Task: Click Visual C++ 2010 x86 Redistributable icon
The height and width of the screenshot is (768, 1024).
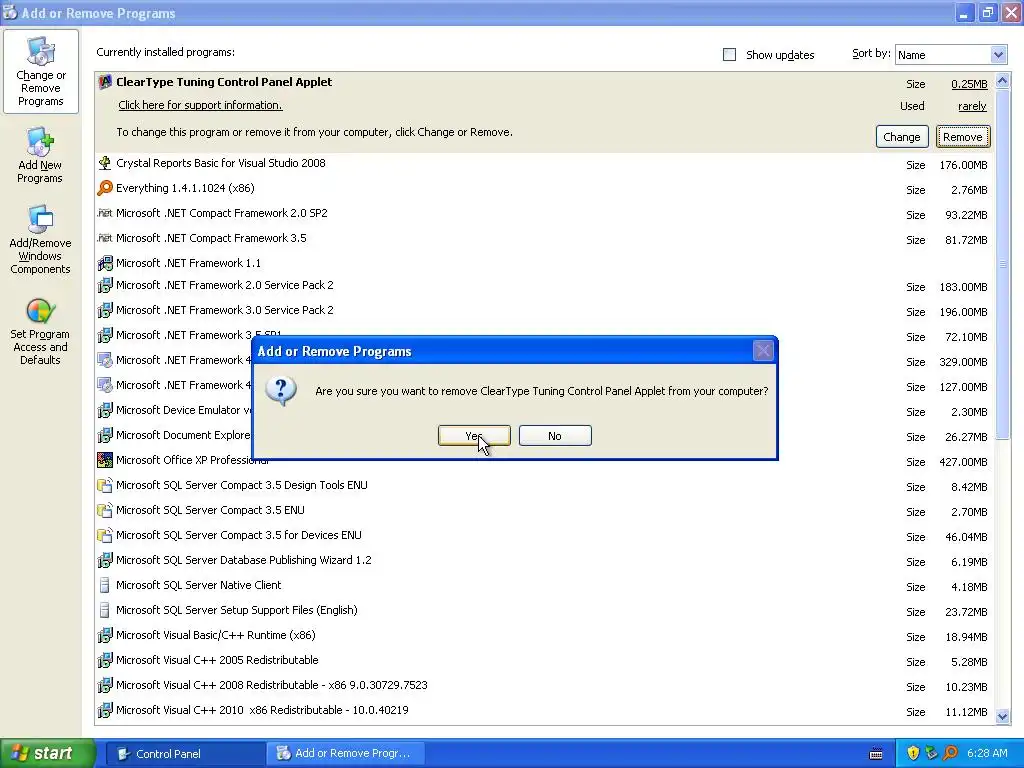Action: (x=104, y=710)
